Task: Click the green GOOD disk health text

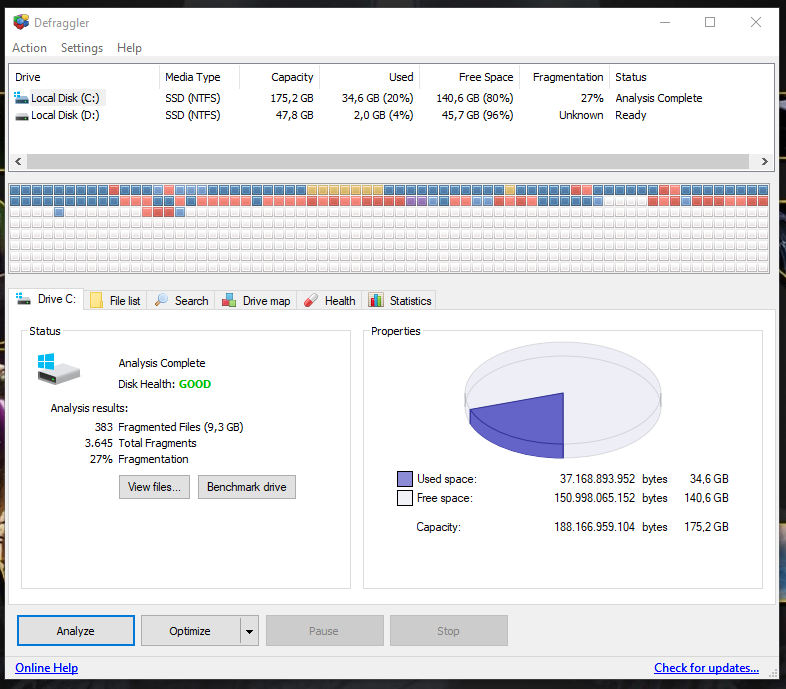Action: pyautogui.click(x=195, y=384)
